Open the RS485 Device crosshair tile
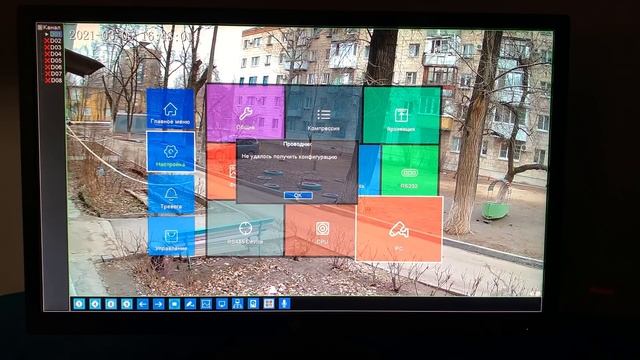 pos(245,229)
